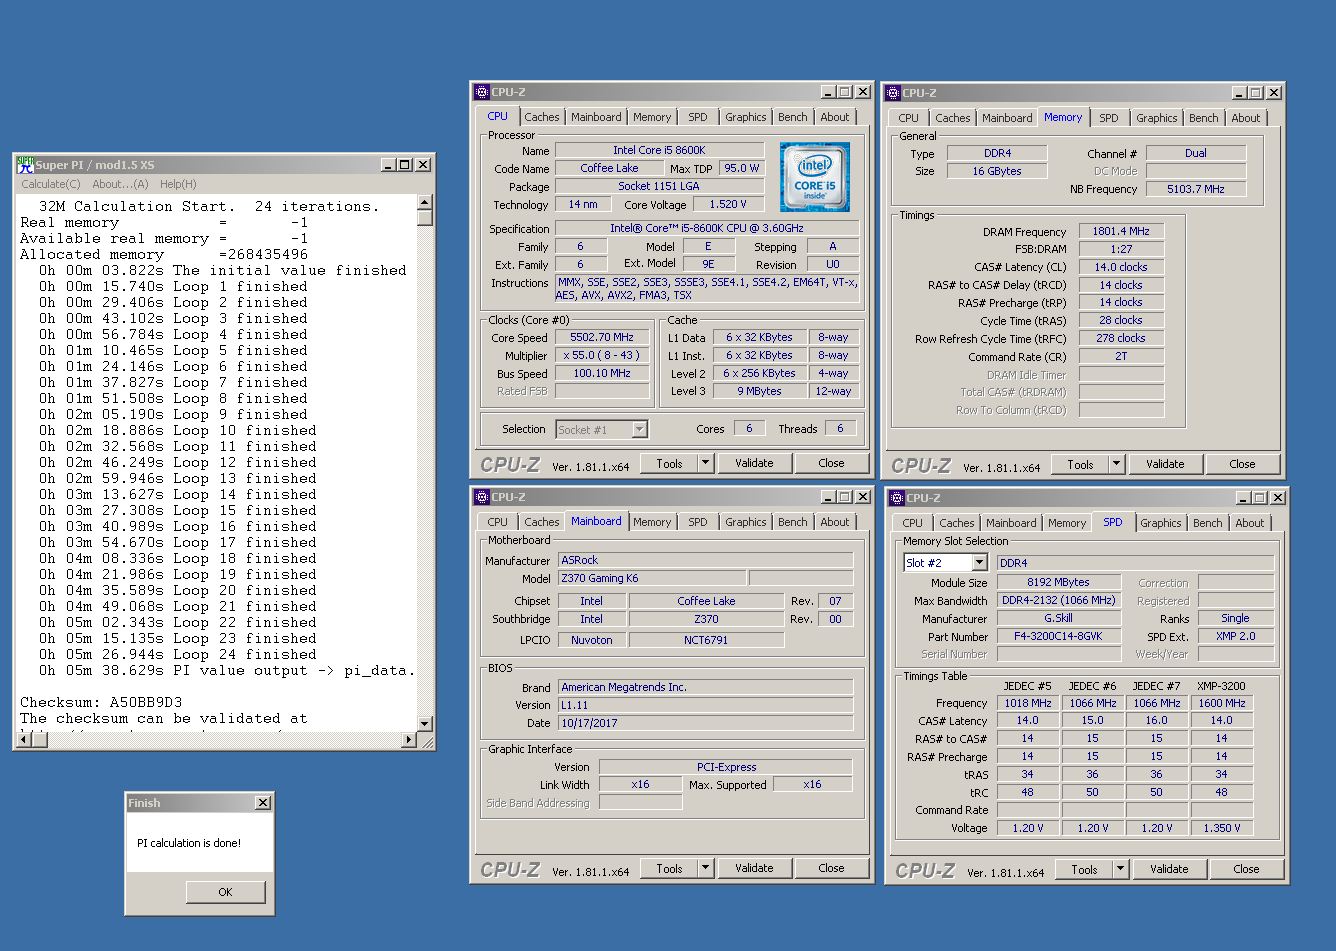1336x951 pixels.
Task: Open the About...(A) menu in Super PI
Action: pos(120,184)
